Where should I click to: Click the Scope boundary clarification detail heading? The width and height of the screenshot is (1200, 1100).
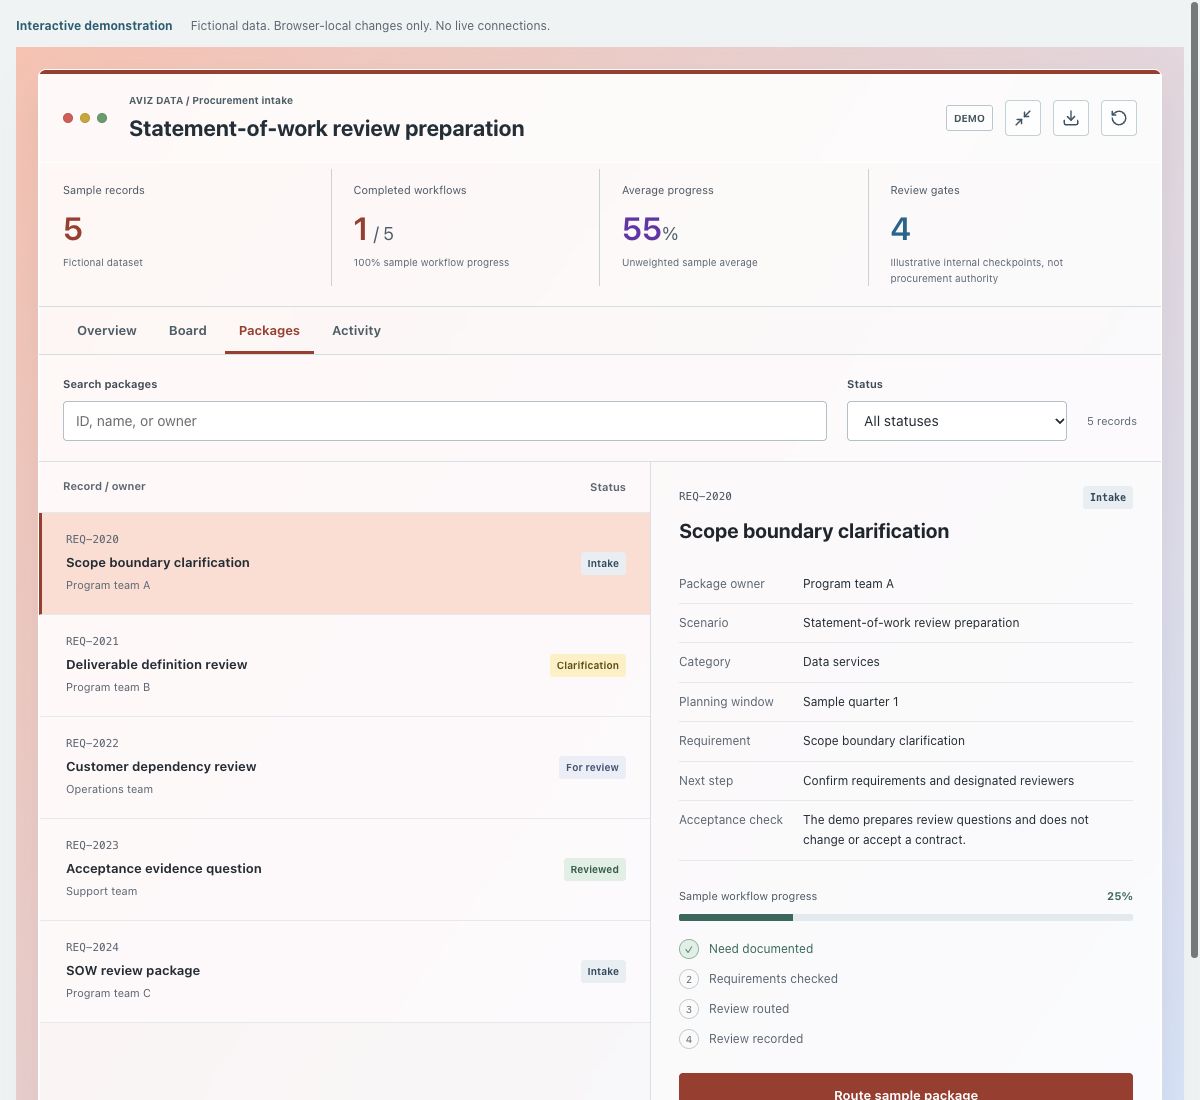(814, 531)
